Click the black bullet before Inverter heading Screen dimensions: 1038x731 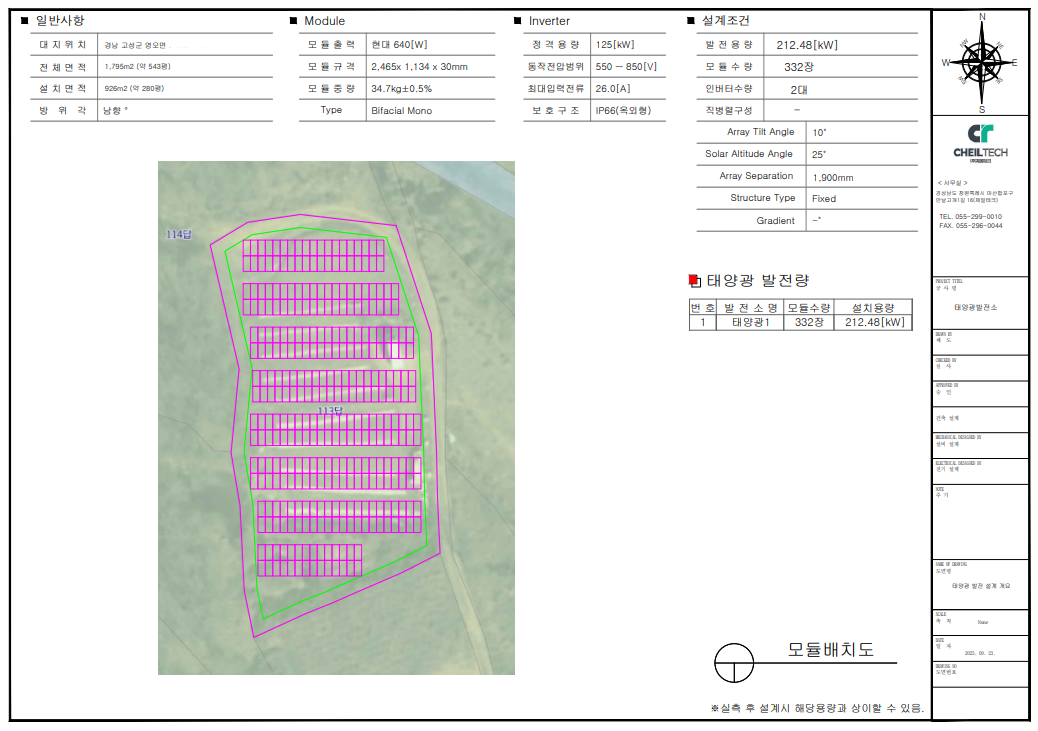pos(517,21)
